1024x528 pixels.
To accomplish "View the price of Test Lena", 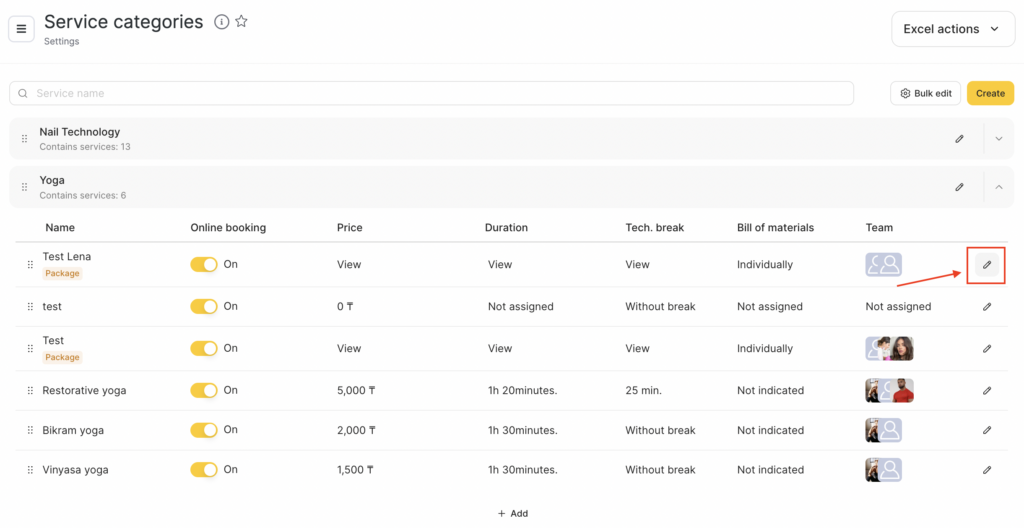I will (x=349, y=265).
